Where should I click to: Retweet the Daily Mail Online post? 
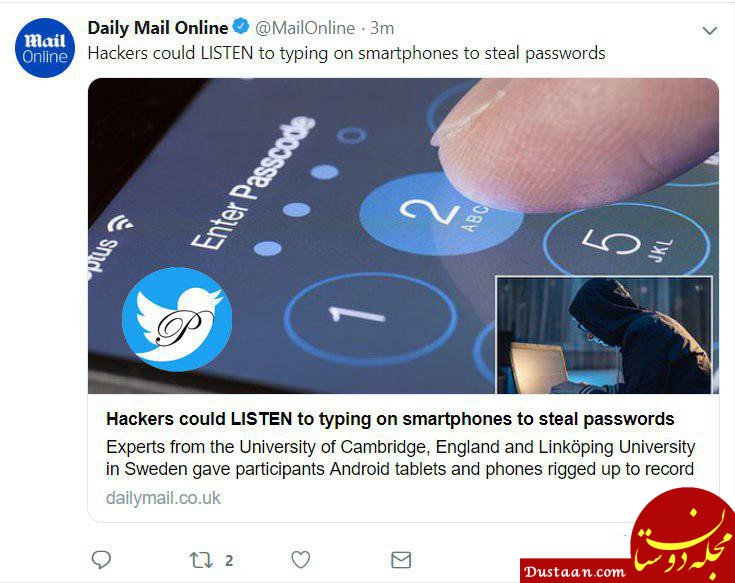(201, 560)
